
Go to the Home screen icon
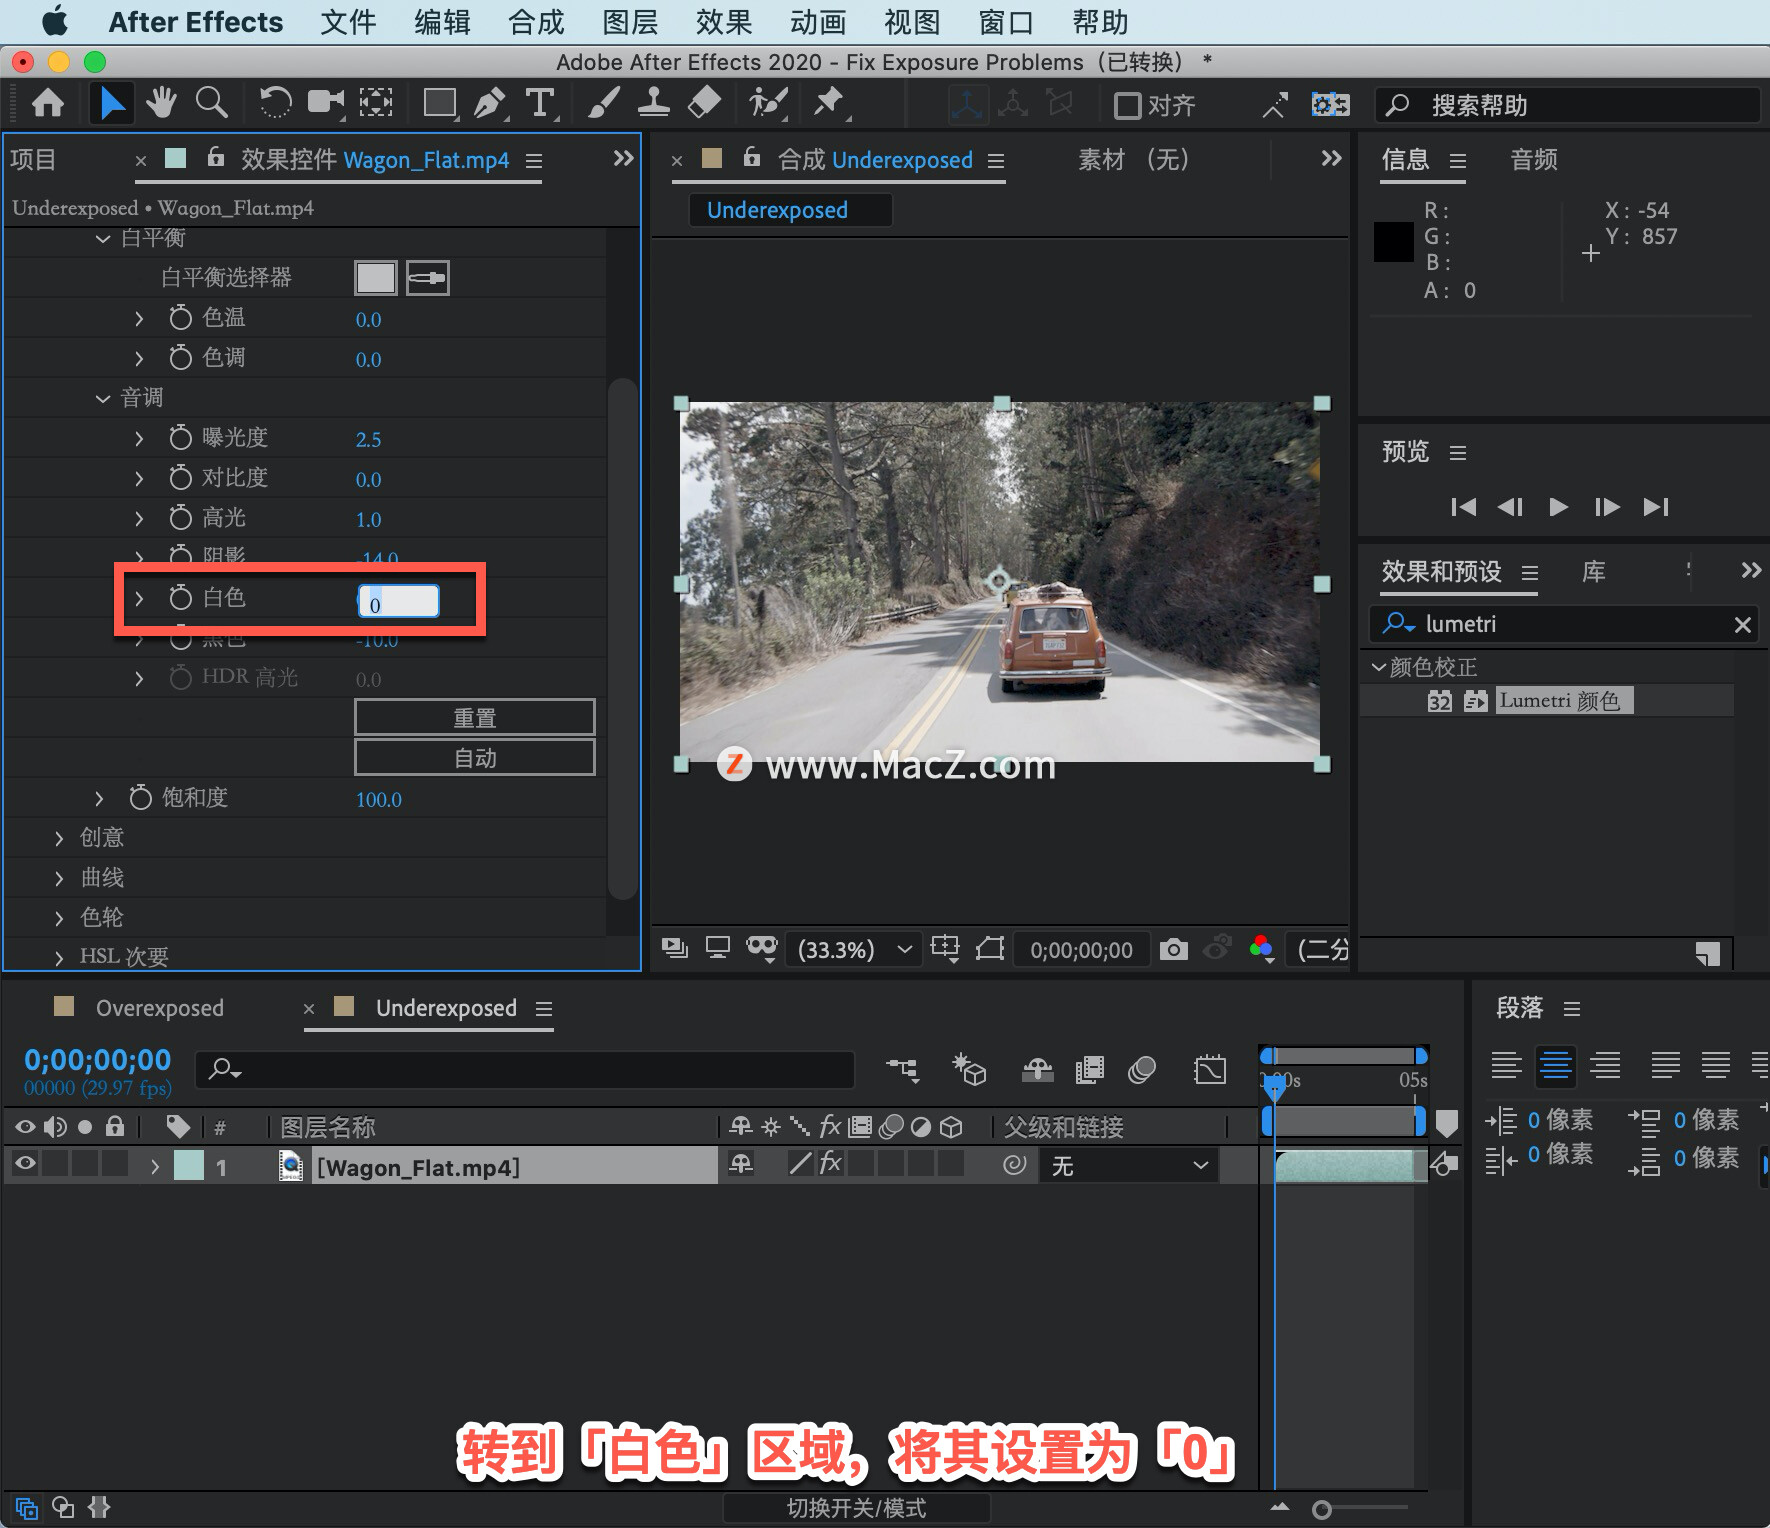point(48,103)
